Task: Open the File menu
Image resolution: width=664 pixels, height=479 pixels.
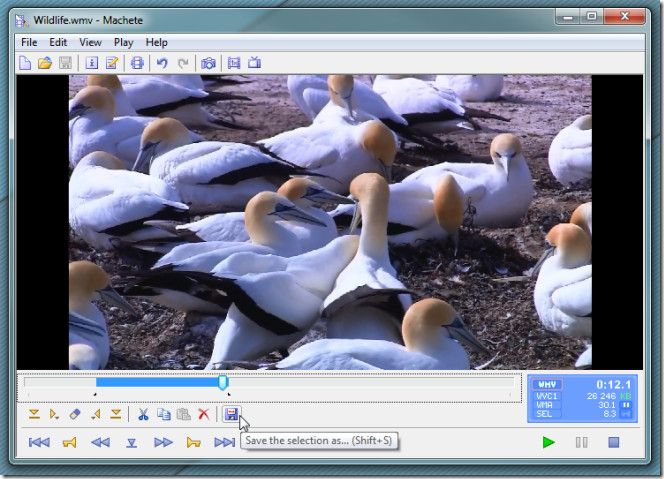Action: pos(29,42)
